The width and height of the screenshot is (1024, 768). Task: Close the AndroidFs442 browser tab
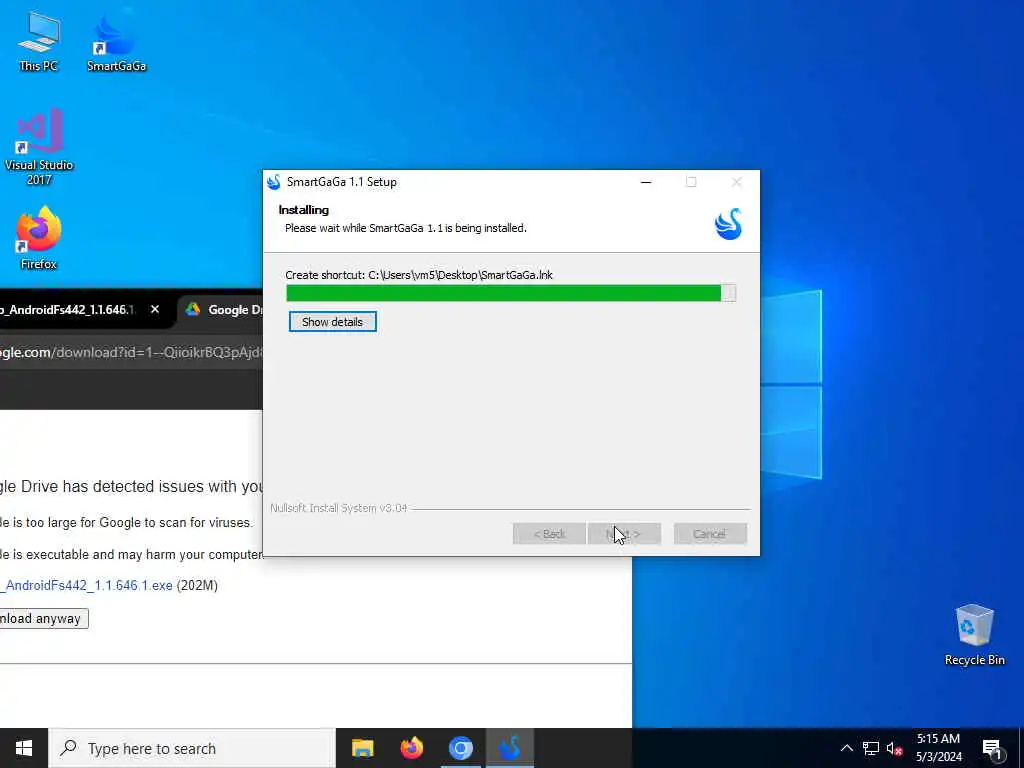(x=155, y=310)
